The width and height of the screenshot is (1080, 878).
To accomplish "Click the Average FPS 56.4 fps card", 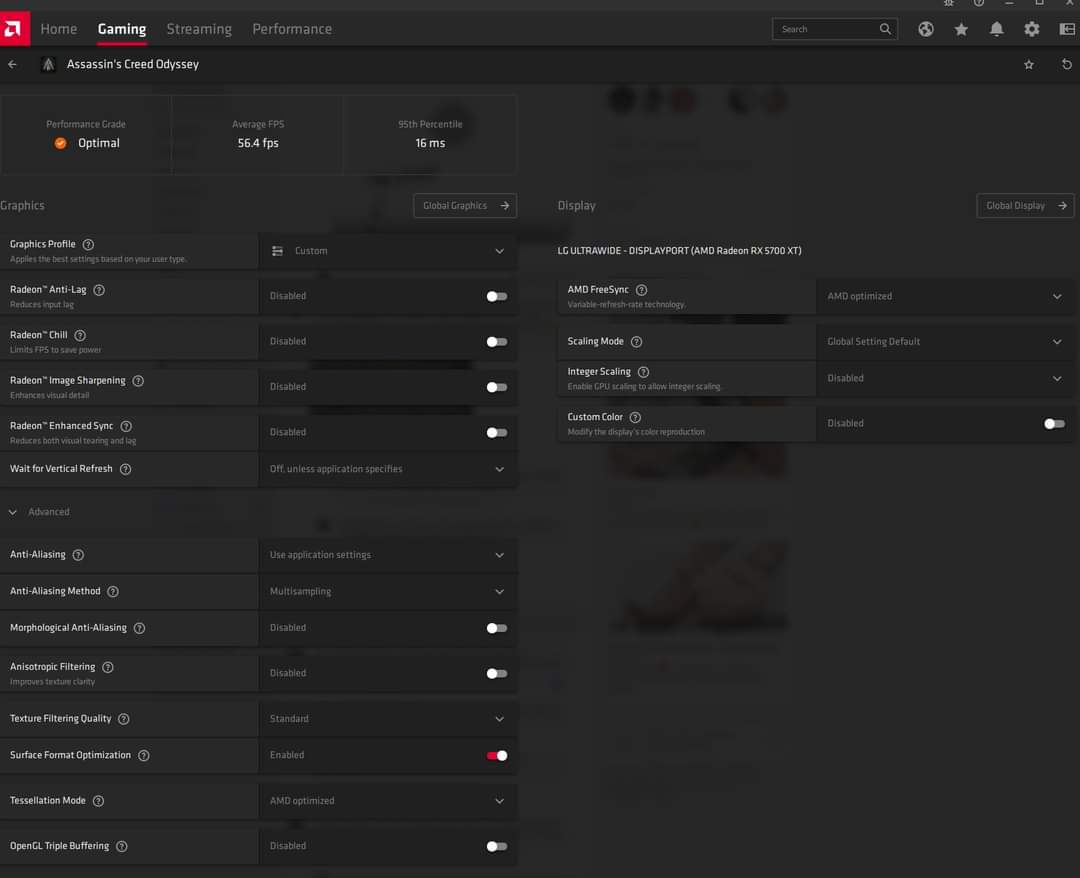I will pyautogui.click(x=258, y=134).
